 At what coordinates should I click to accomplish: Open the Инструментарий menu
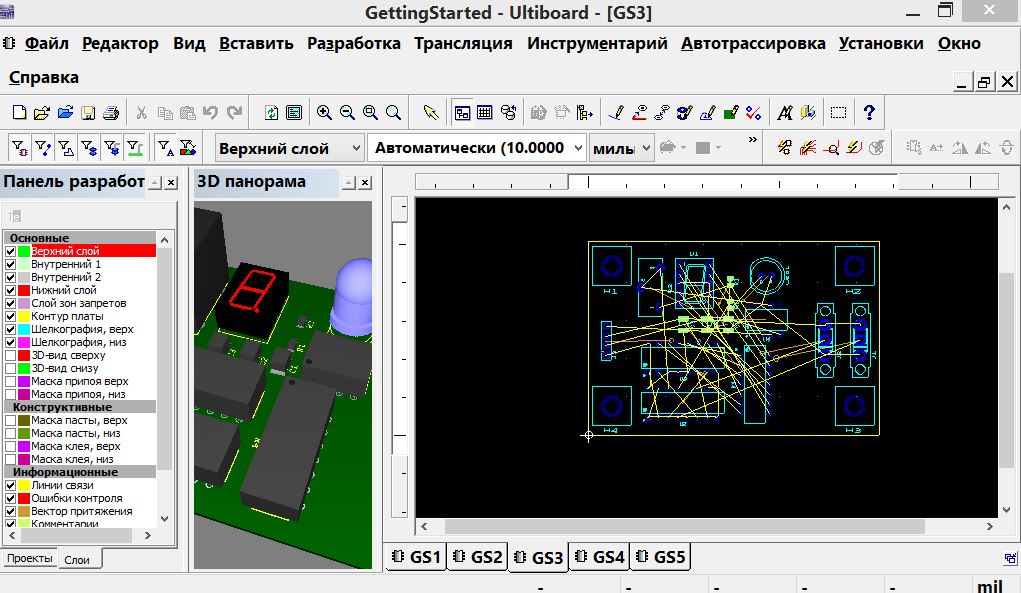[597, 44]
